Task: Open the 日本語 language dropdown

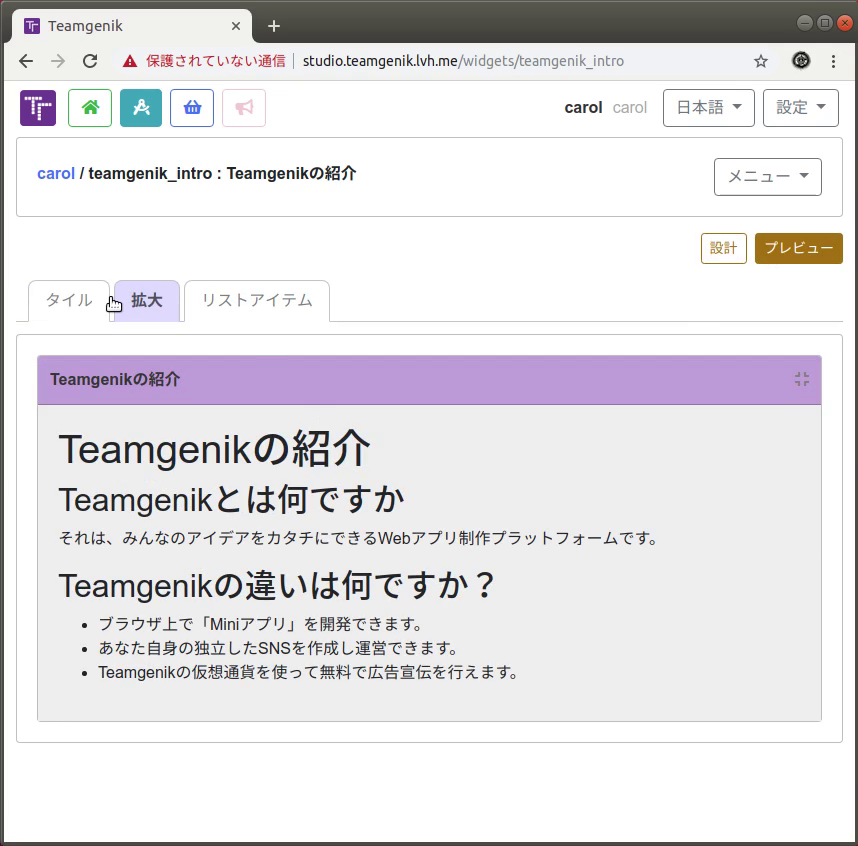Action: pos(709,108)
